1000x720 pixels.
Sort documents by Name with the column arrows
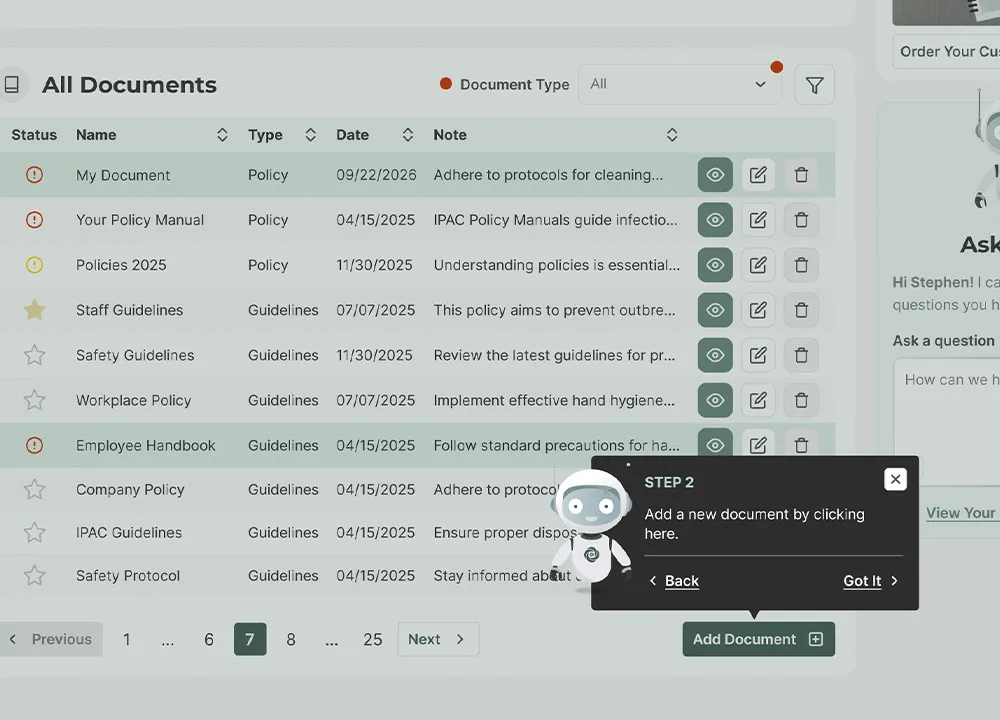[222, 134]
